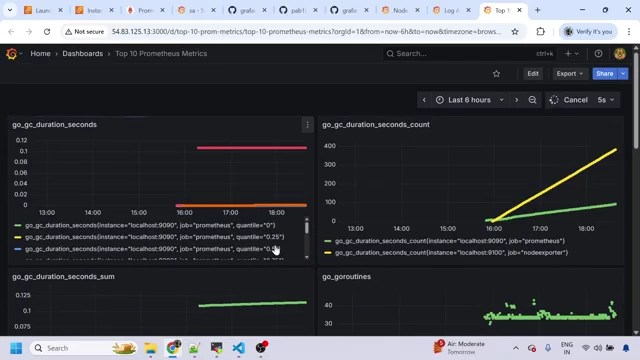Open the Last 6 hours time picker
Viewport: 640px width, 360px height.
point(469,100)
